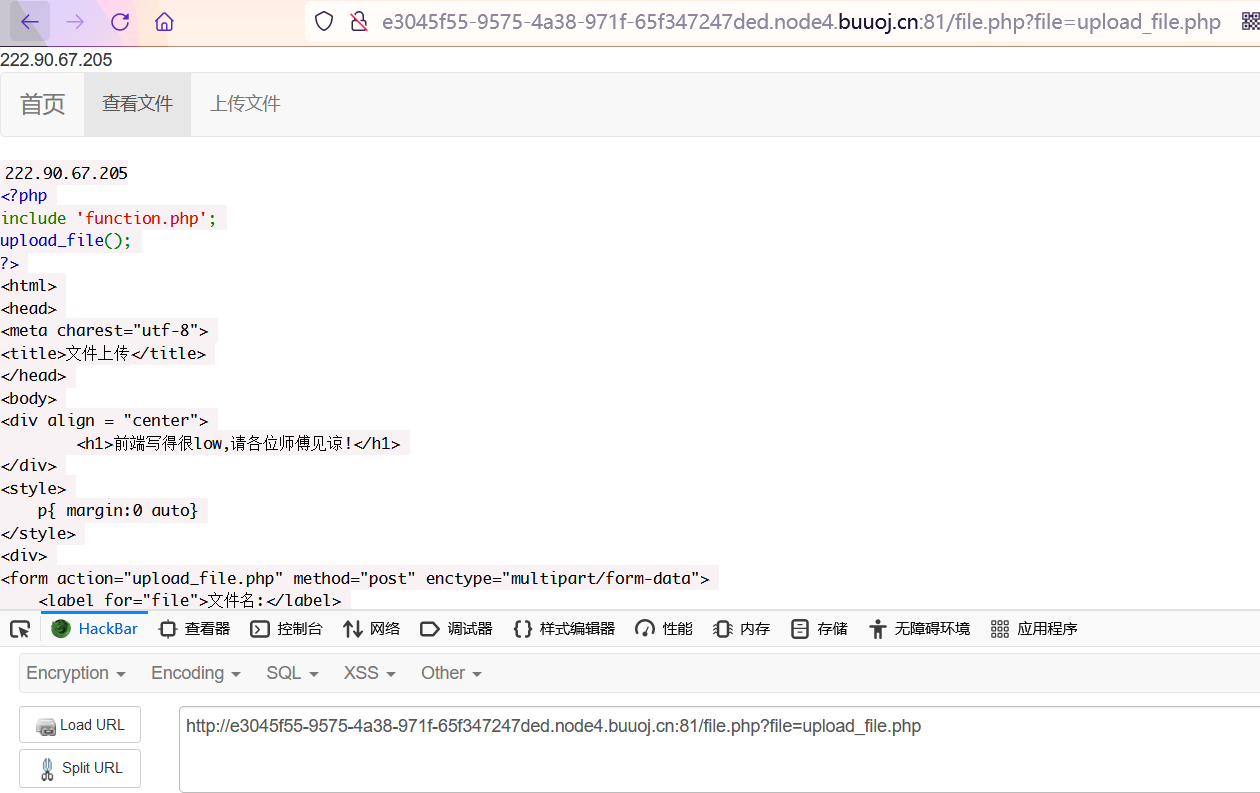Click the browser forward arrow
1260x793 pixels.
click(x=75, y=22)
